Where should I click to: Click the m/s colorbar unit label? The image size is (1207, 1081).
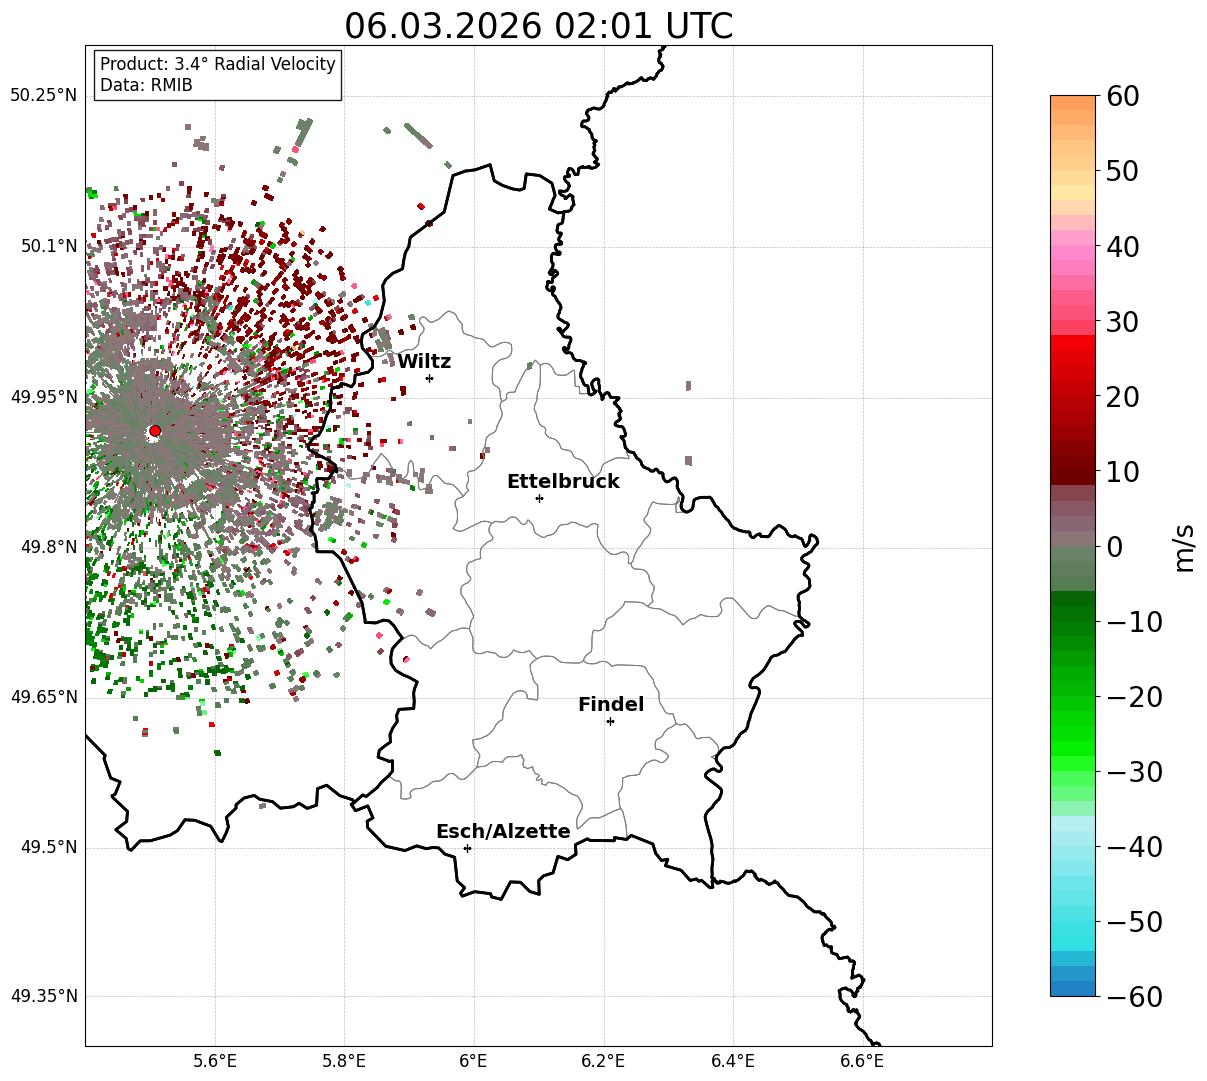[1184, 546]
